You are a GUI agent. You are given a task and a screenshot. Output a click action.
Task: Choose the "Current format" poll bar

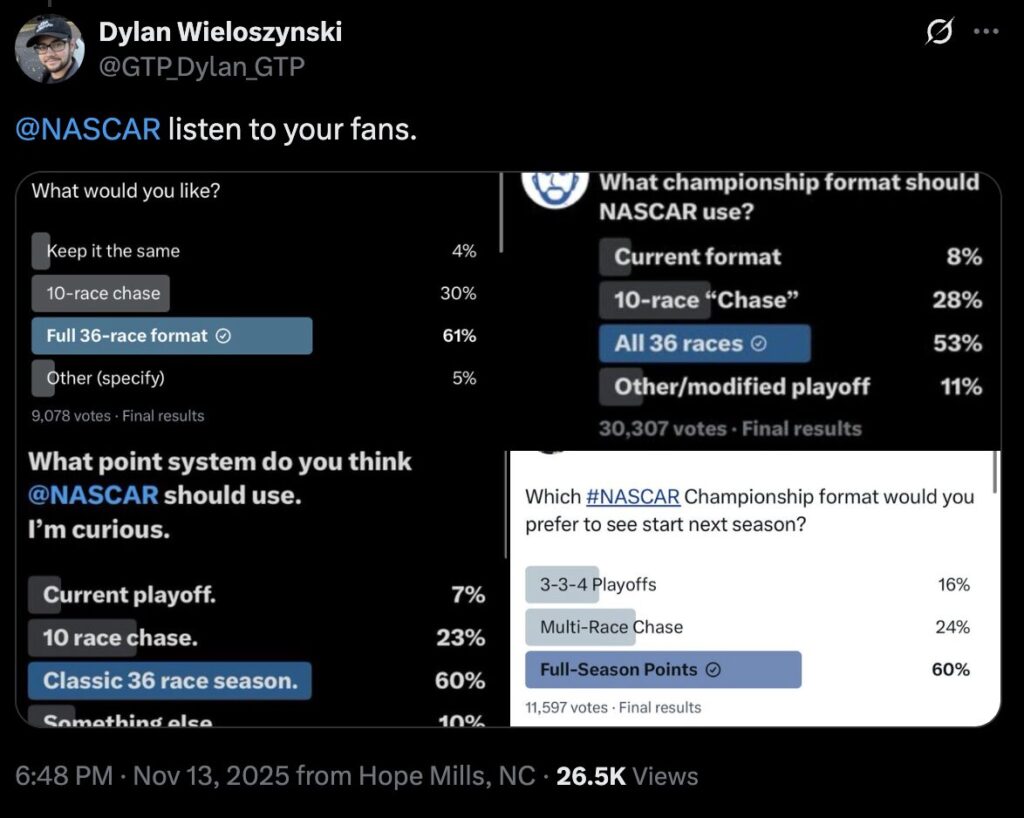tap(697, 257)
